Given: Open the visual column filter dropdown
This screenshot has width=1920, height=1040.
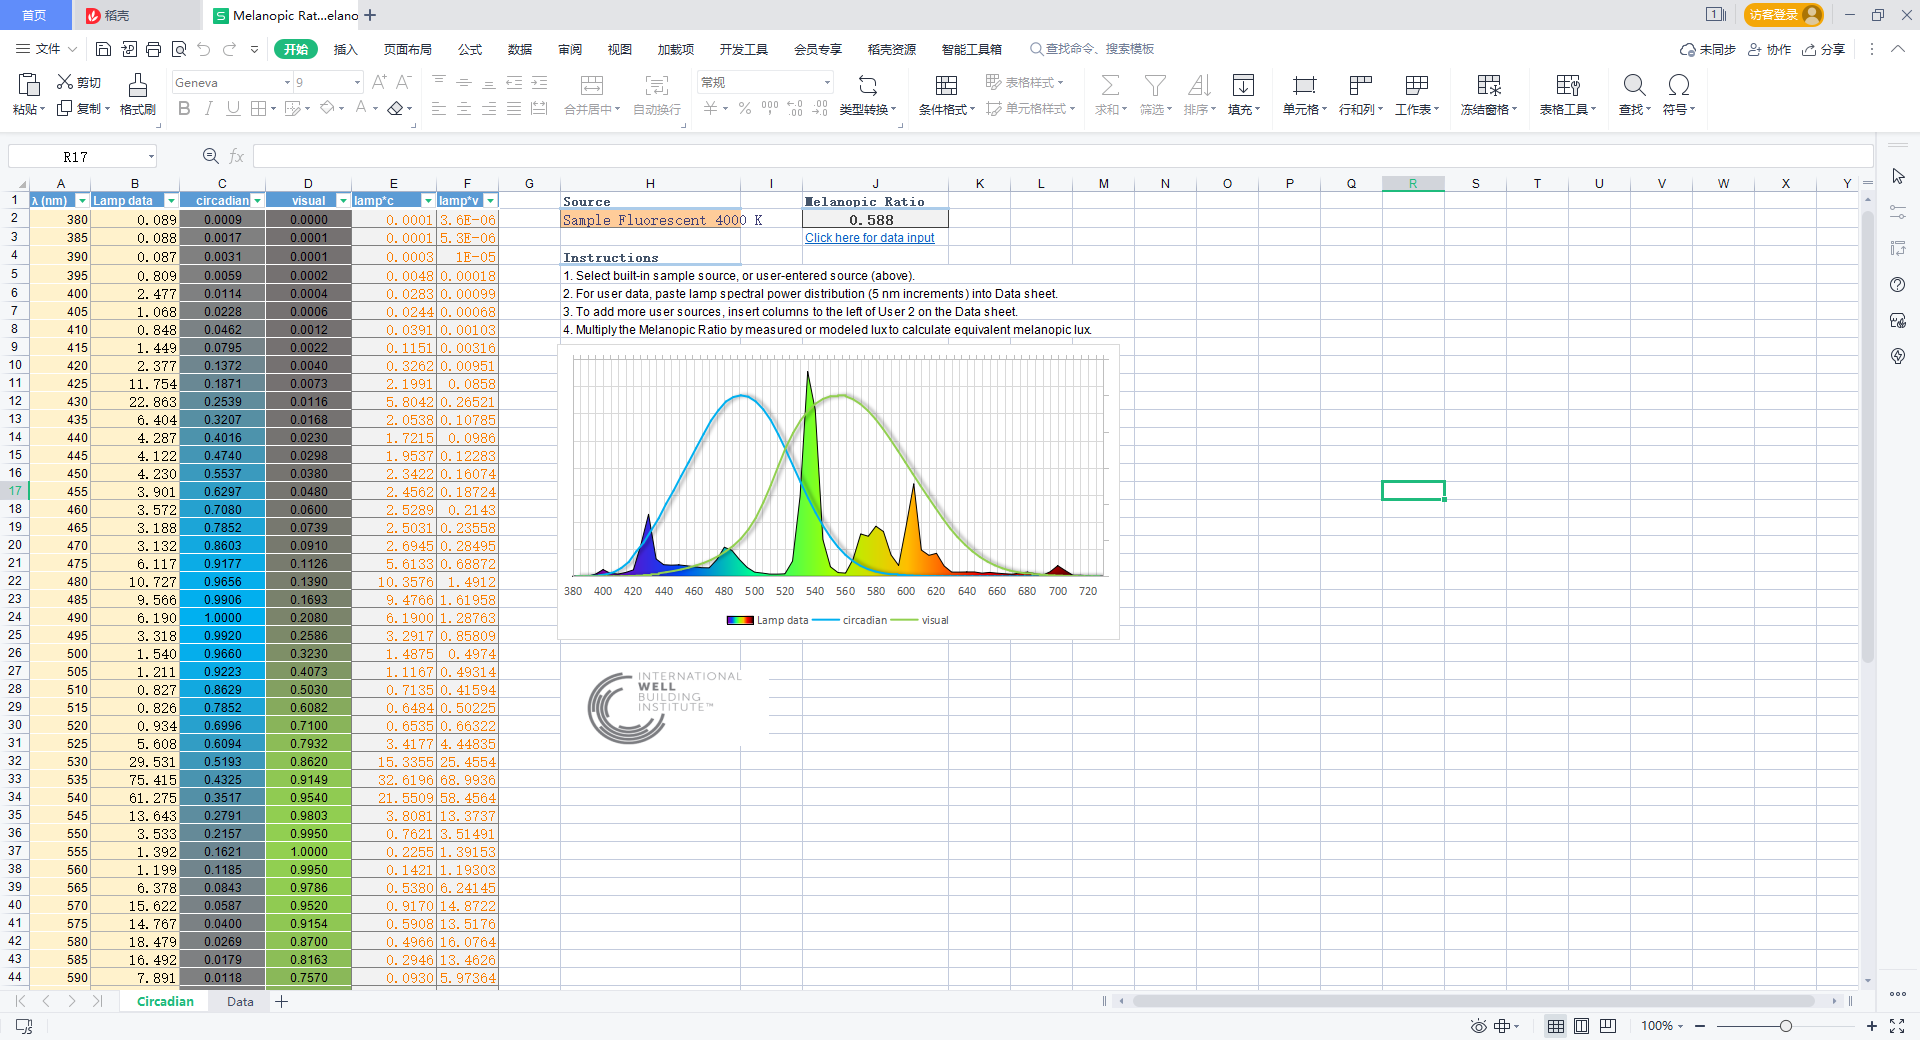Looking at the screenshot, I should coord(343,201).
